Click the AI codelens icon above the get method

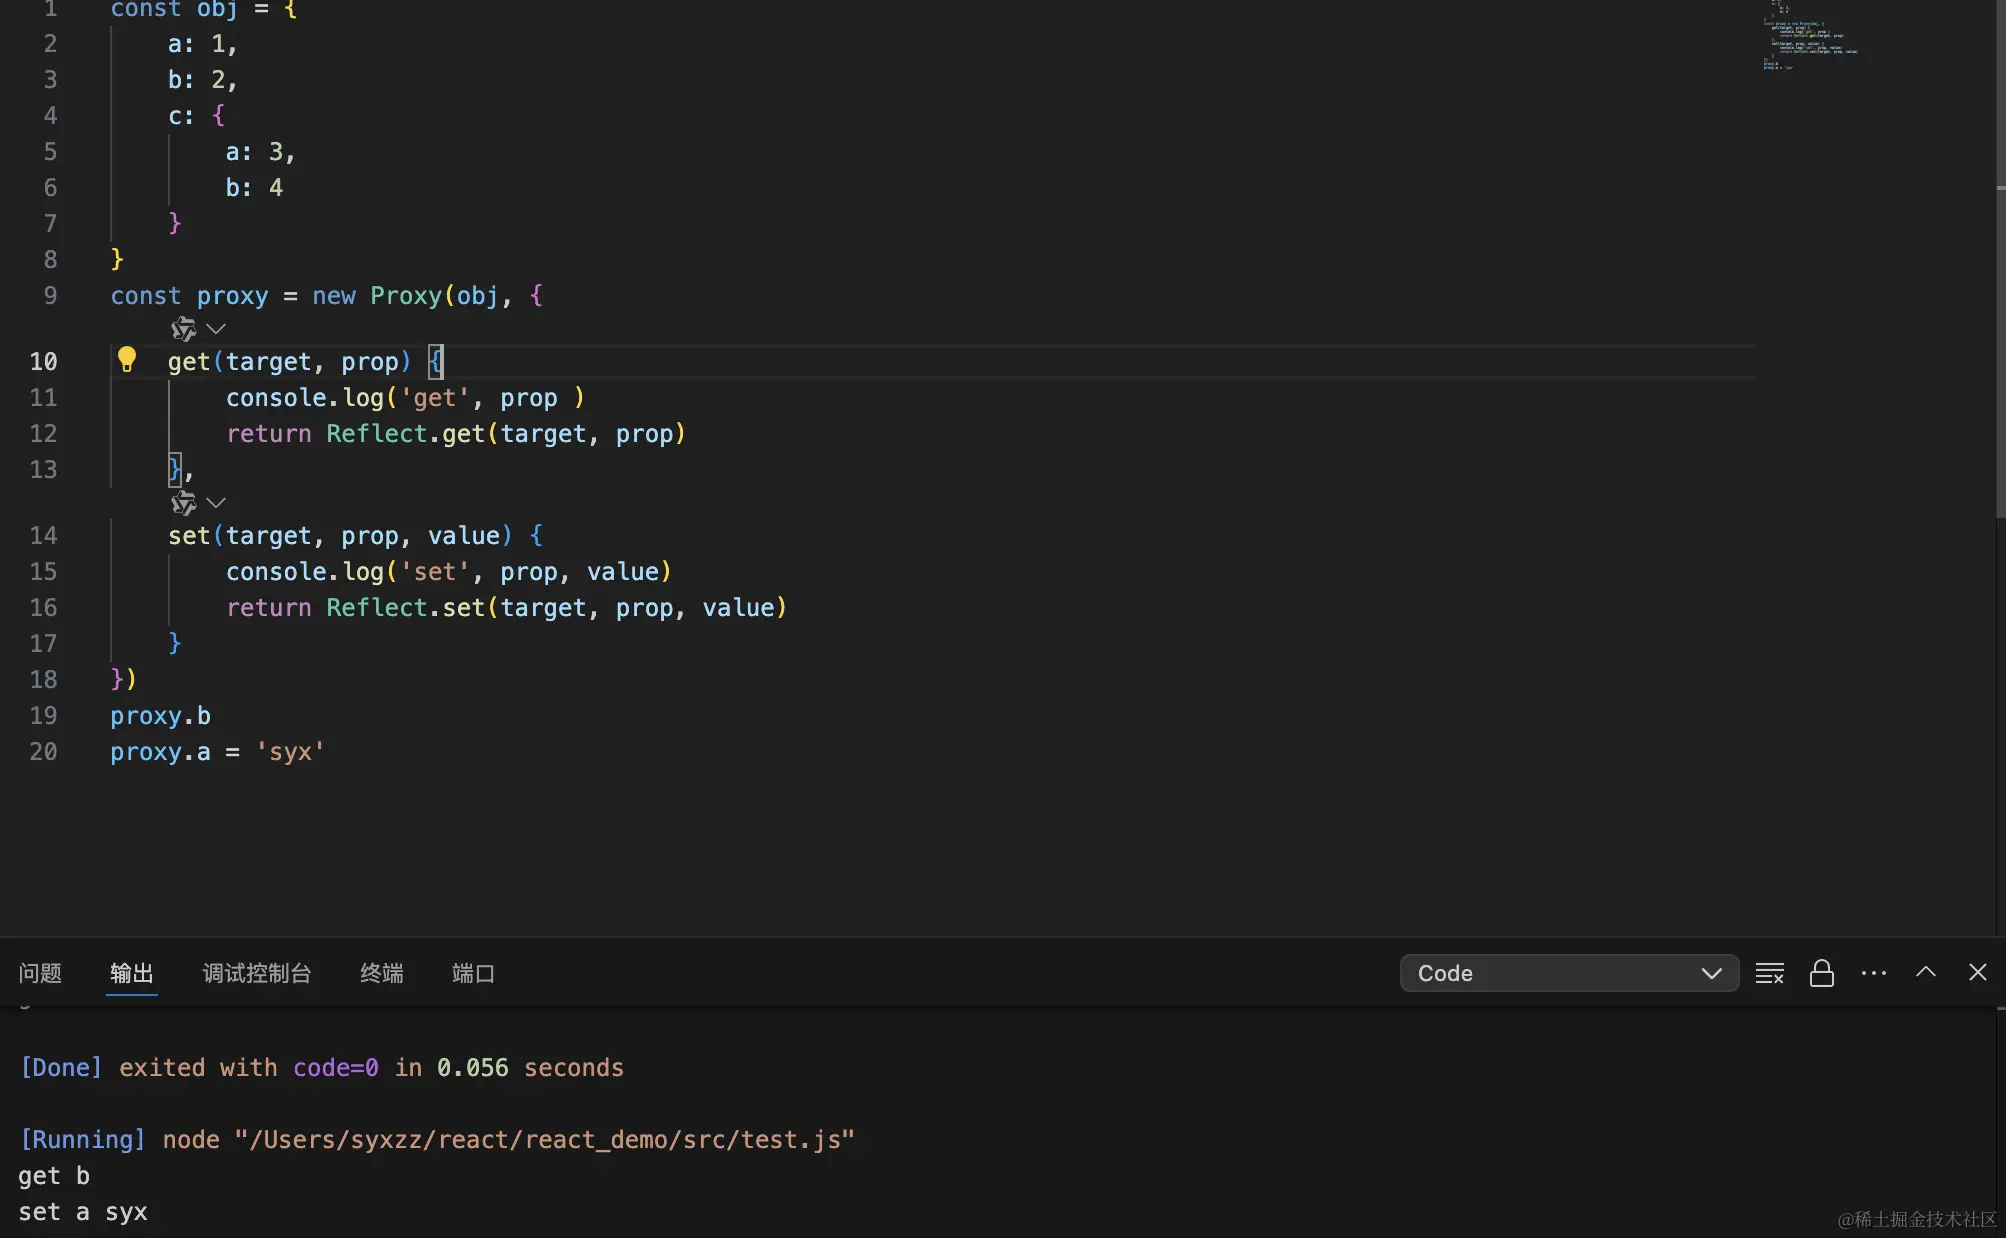(183, 329)
